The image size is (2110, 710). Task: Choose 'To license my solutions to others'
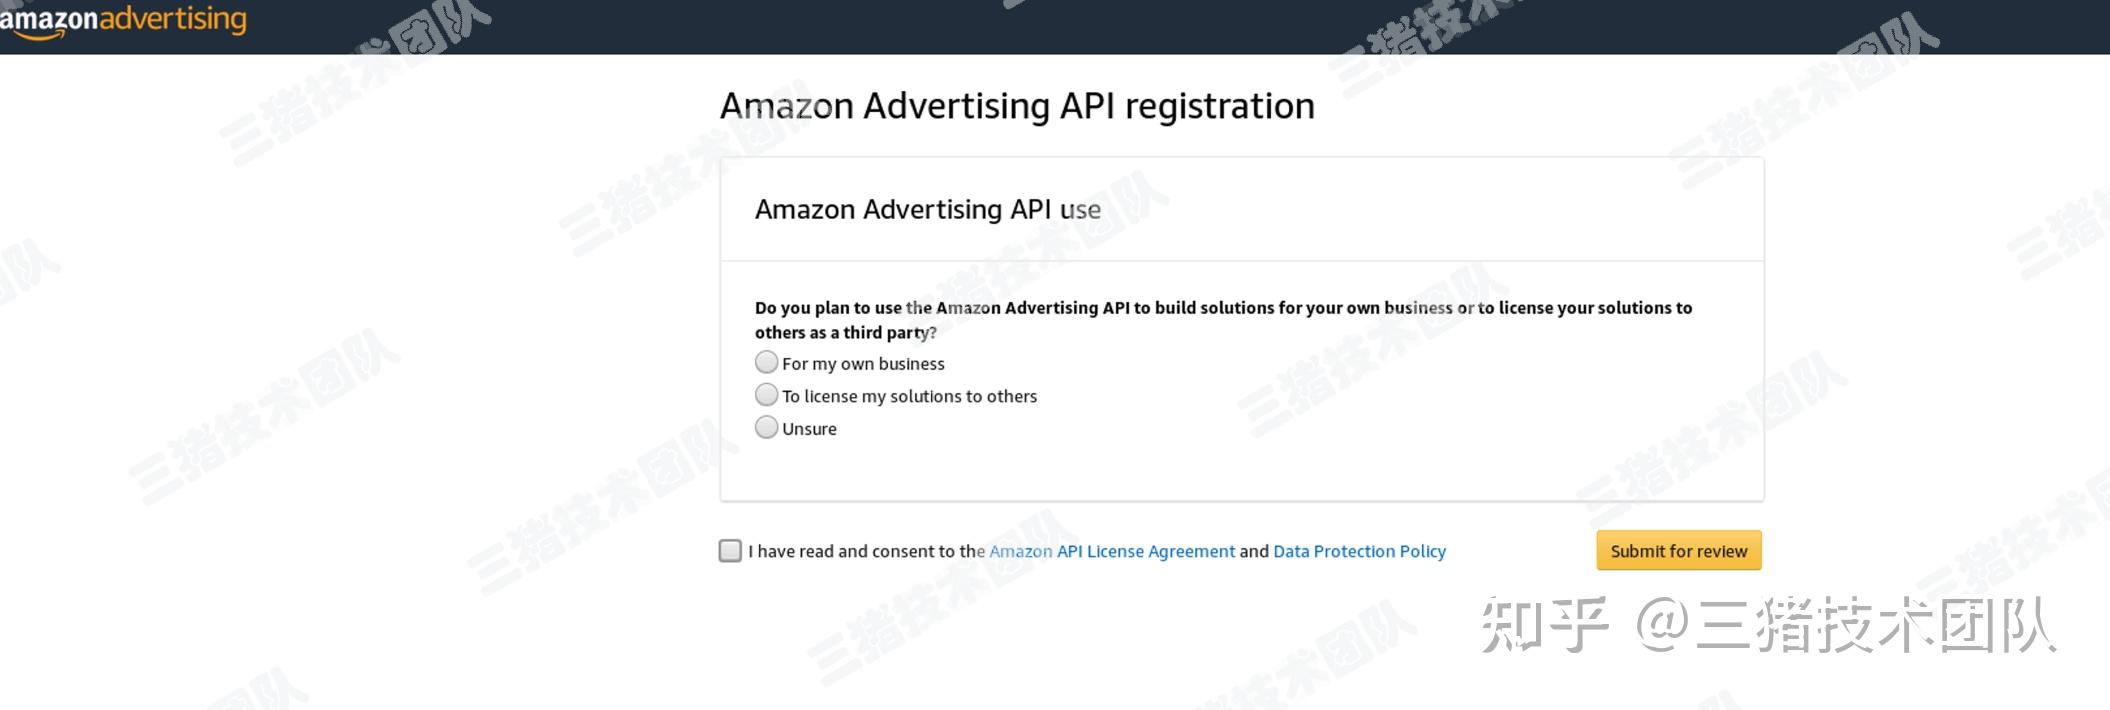click(766, 394)
